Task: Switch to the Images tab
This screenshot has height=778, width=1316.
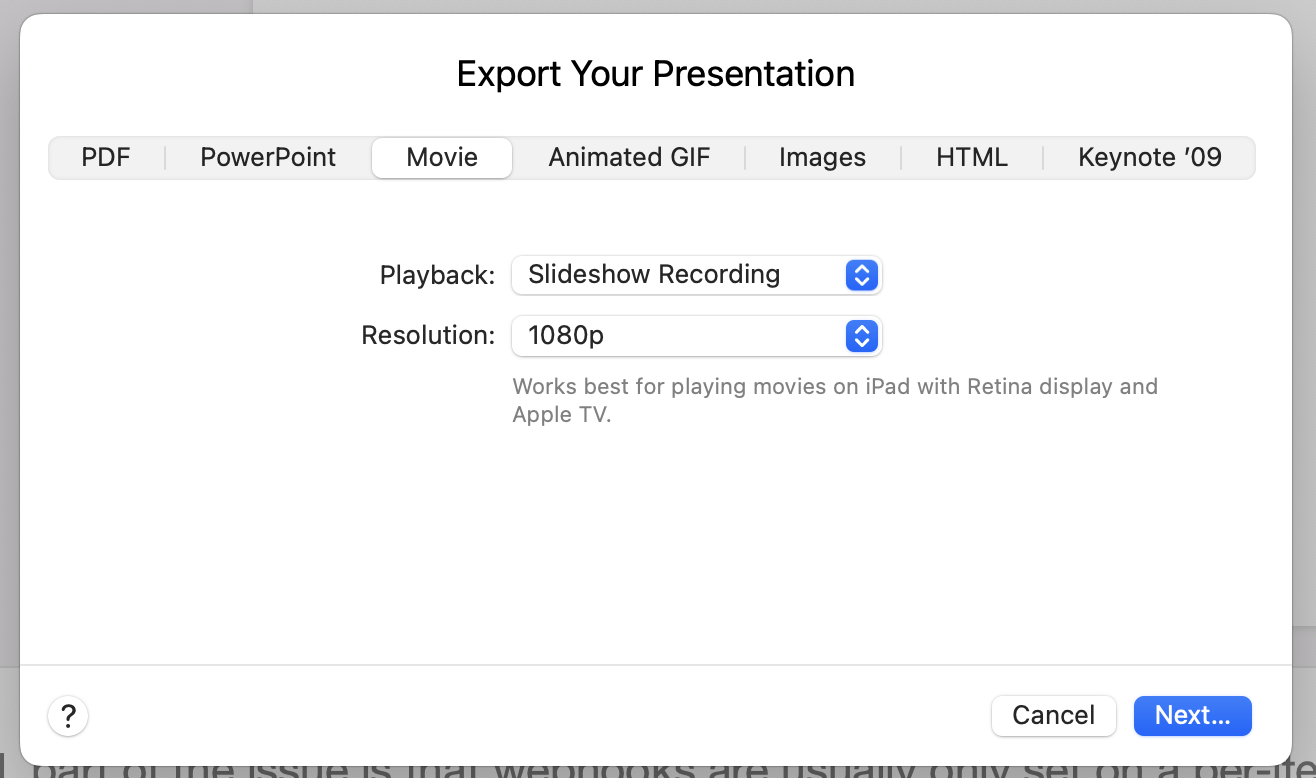Action: (x=822, y=157)
